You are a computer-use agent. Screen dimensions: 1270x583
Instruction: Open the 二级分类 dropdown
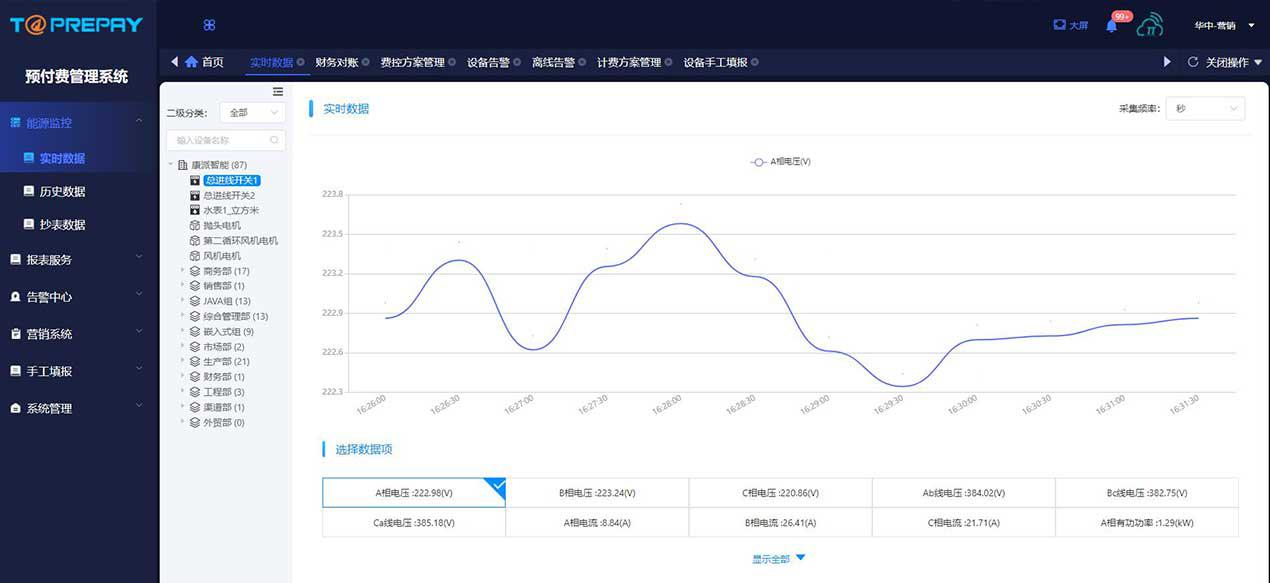coord(252,113)
